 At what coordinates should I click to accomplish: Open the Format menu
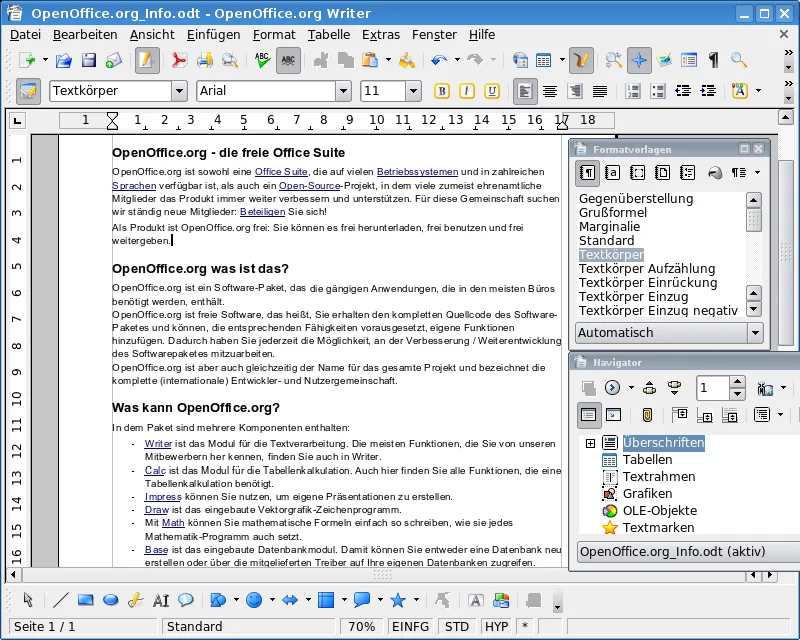[x=274, y=35]
